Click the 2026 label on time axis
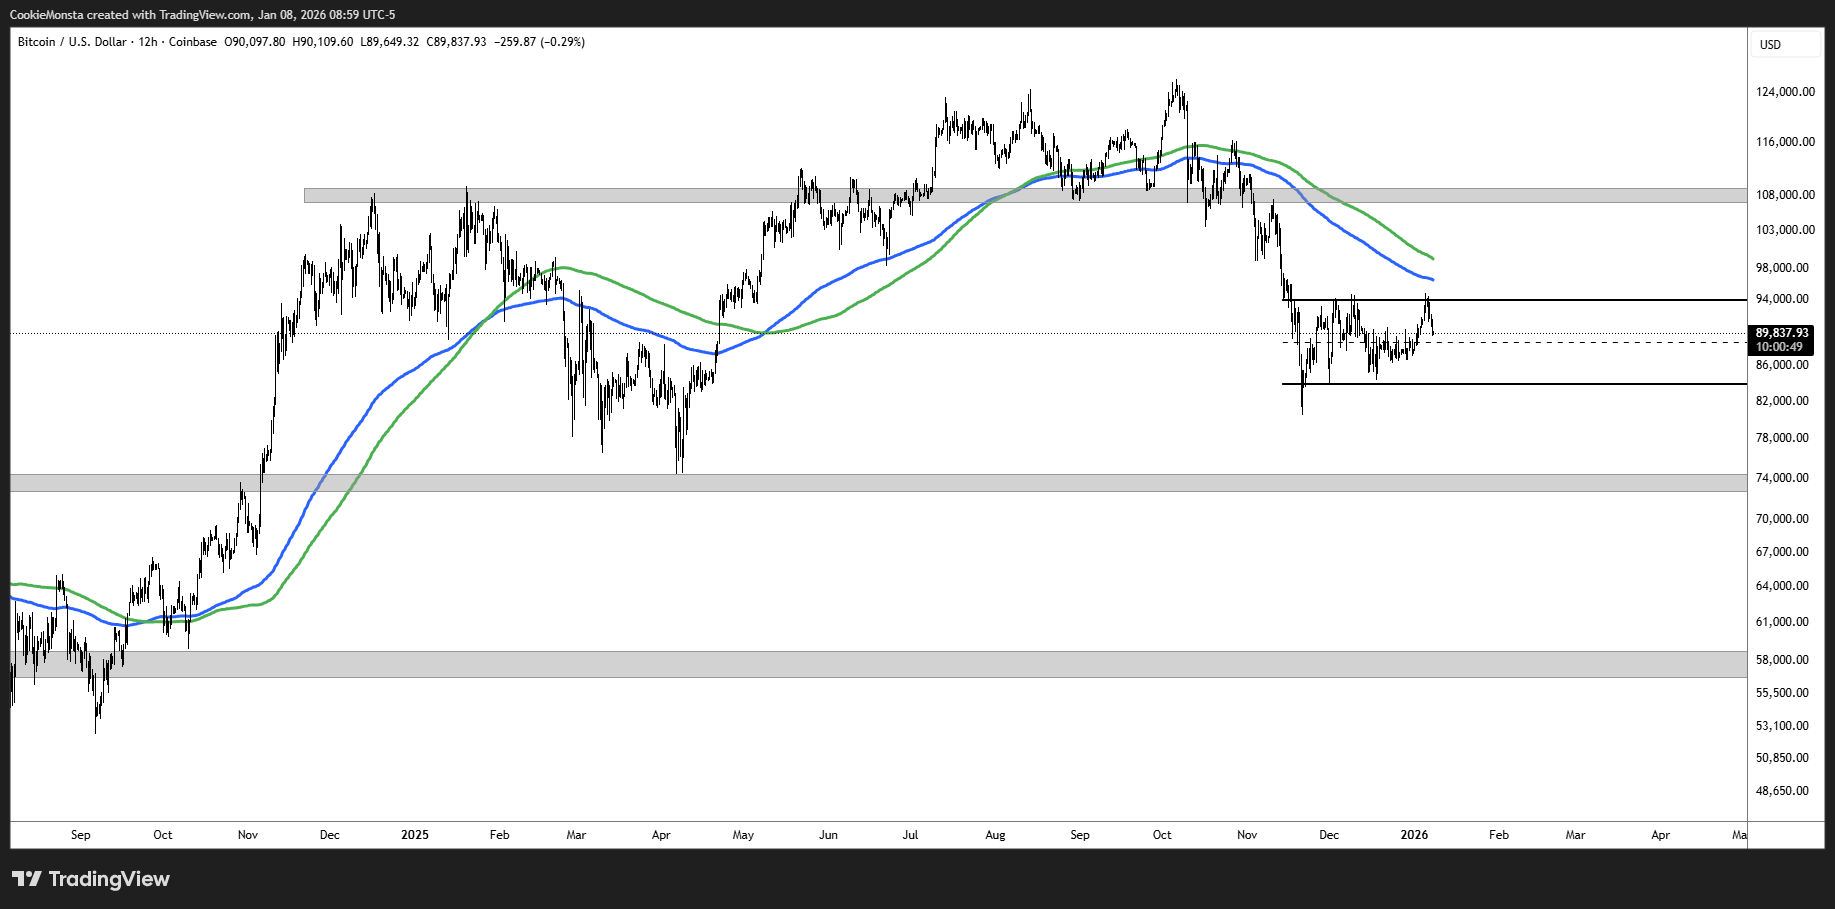1835x909 pixels. 1414,835
